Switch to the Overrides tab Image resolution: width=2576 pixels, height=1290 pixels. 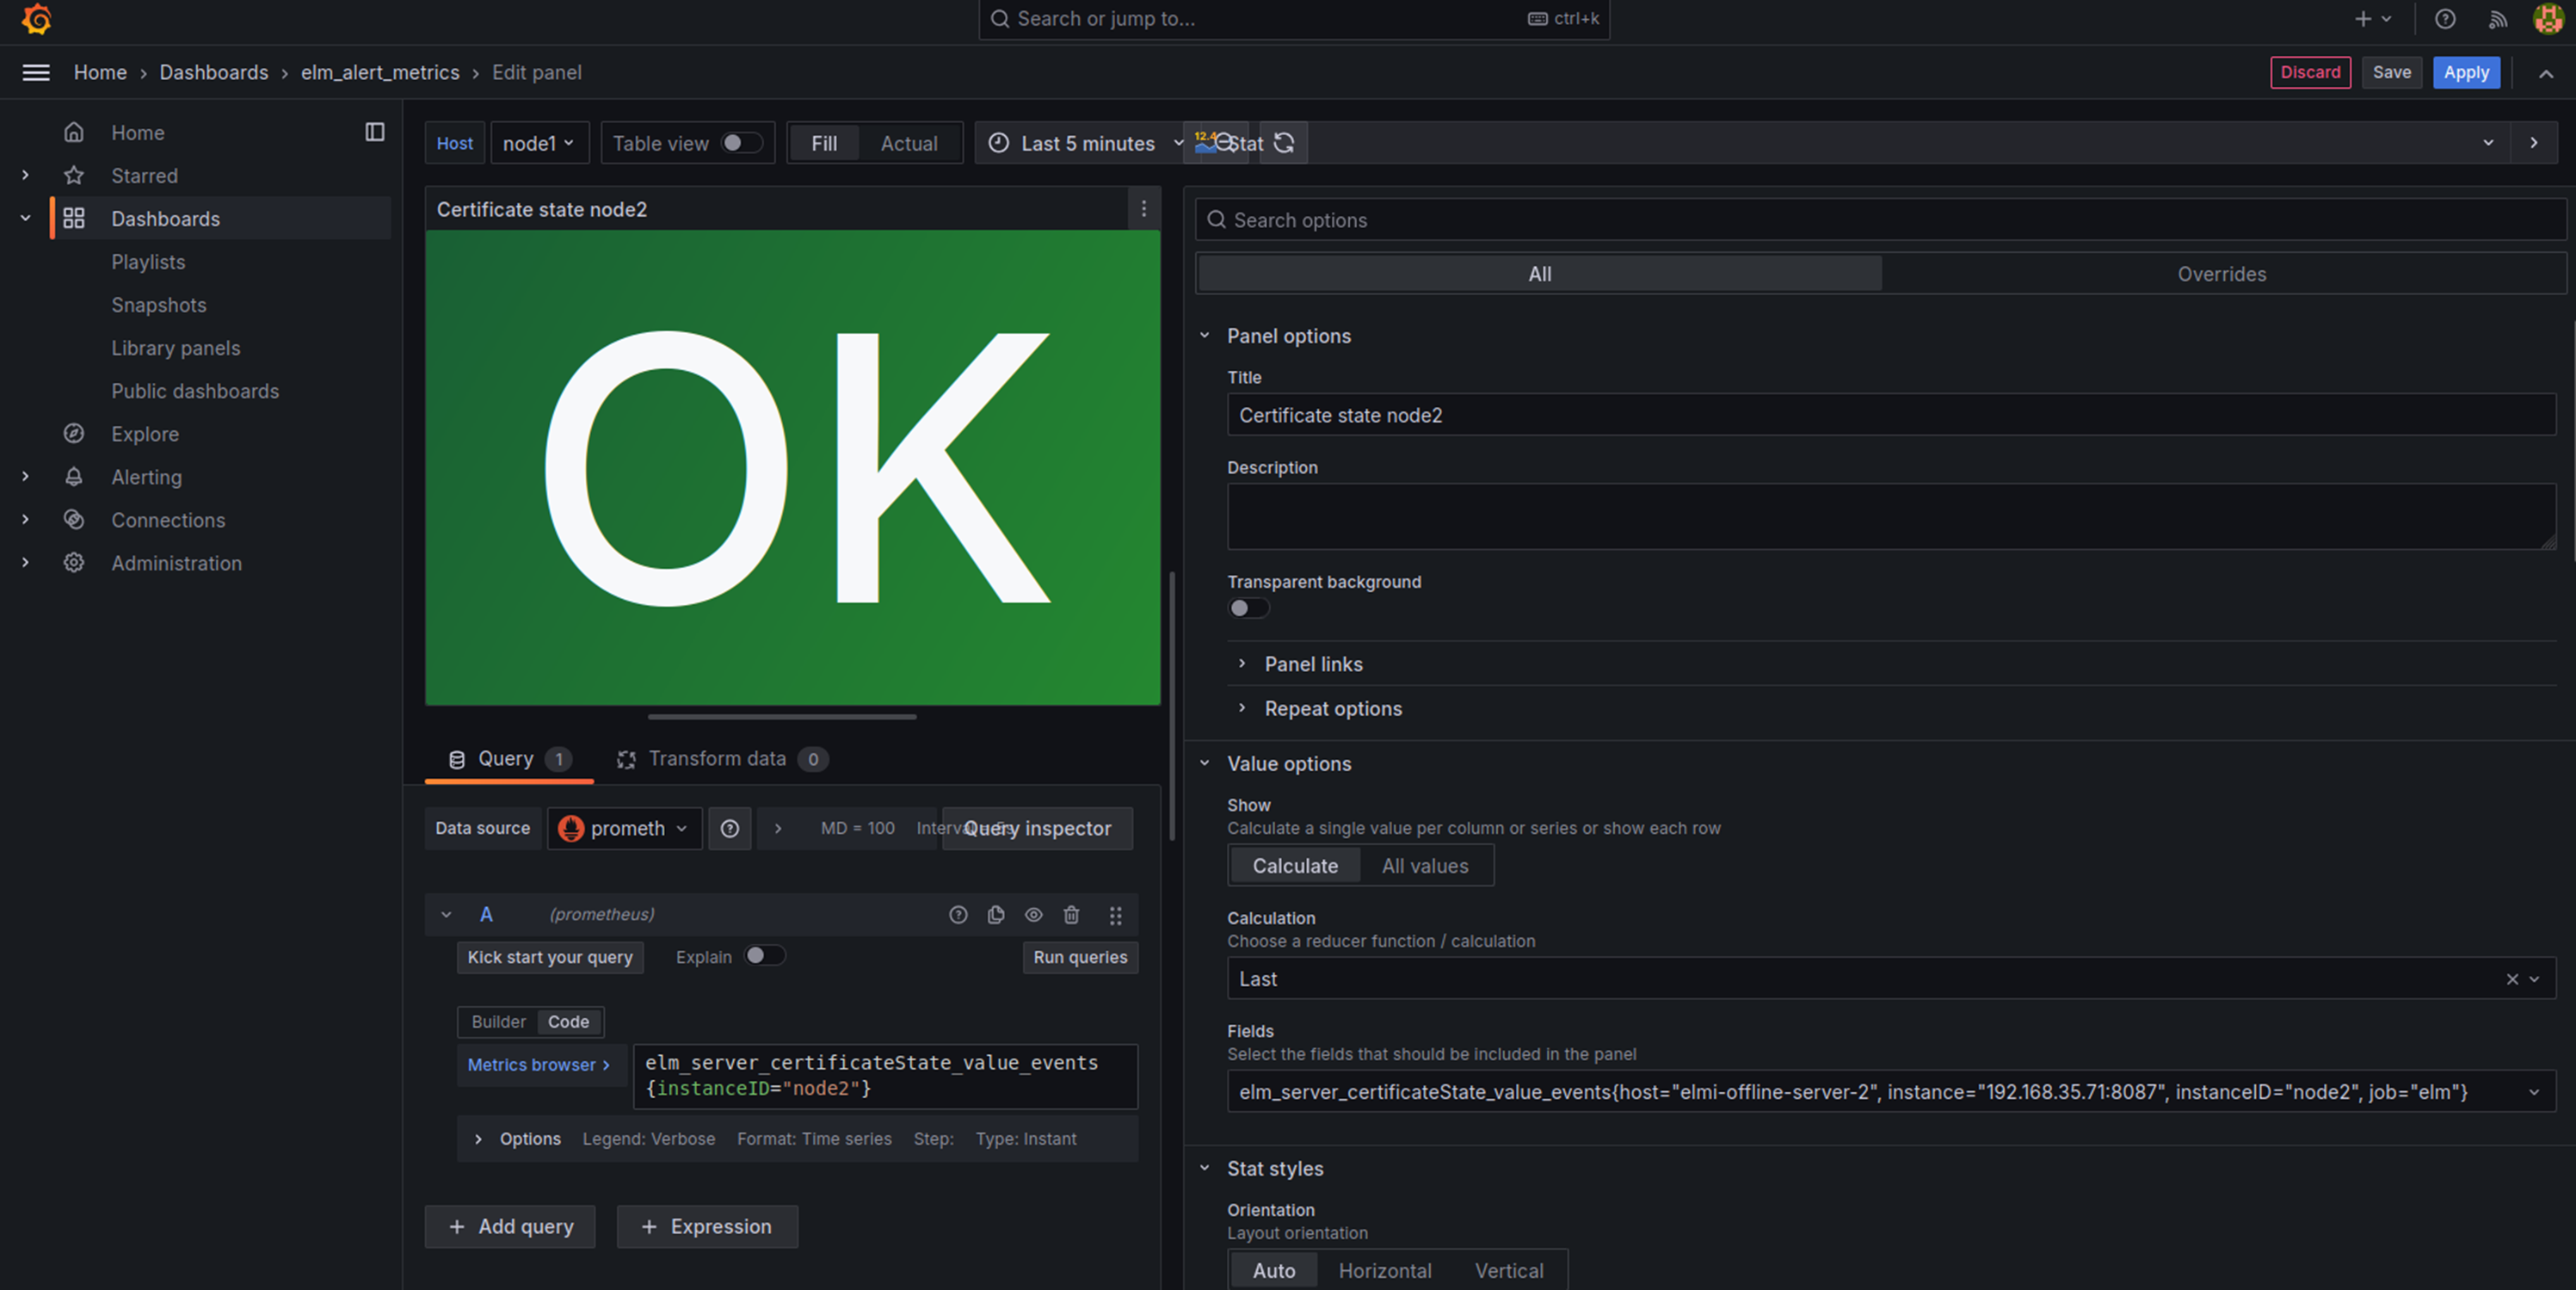coord(2222,274)
